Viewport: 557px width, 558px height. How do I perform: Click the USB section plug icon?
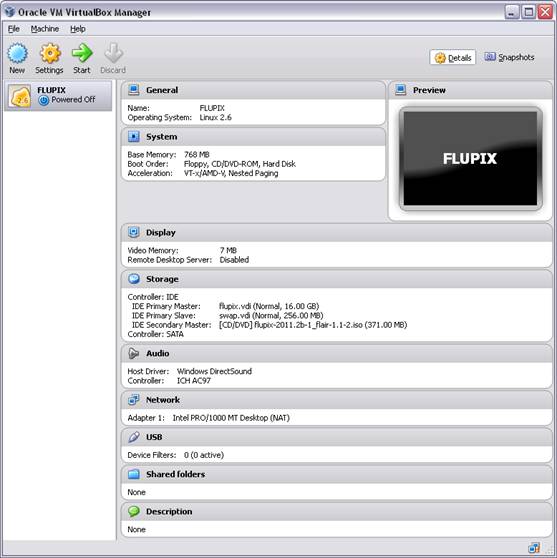click(133, 437)
